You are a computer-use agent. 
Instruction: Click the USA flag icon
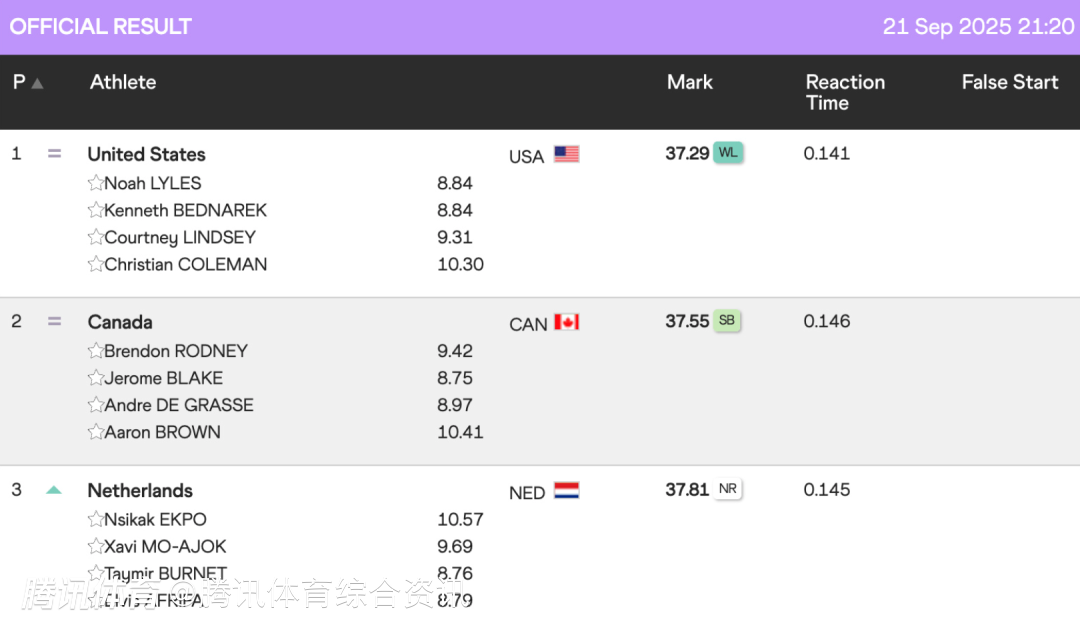pos(567,154)
